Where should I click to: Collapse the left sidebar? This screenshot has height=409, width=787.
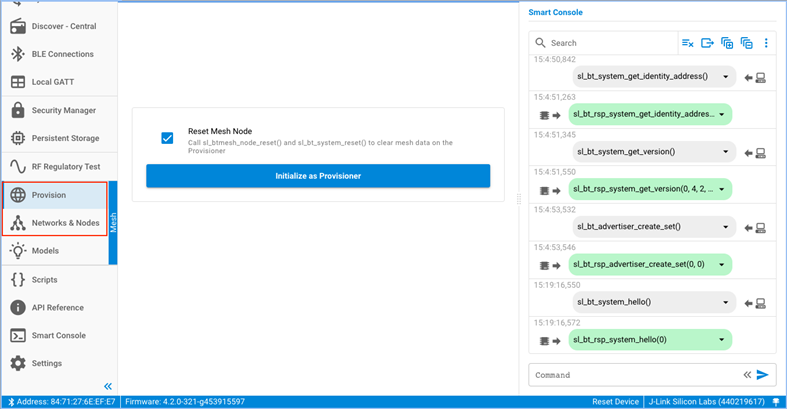tap(108, 386)
